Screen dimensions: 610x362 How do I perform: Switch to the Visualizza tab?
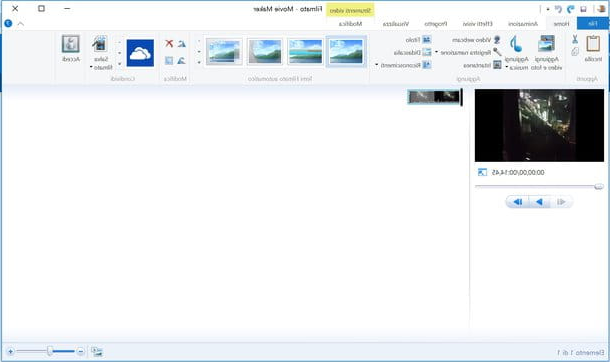[x=396, y=24]
